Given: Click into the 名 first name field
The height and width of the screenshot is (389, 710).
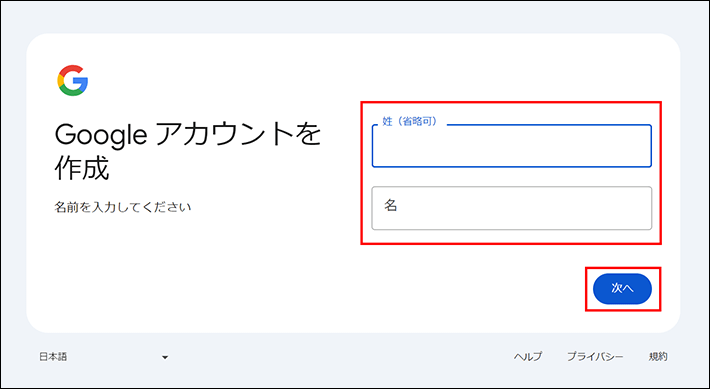Looking at the screenshot, I should coord(512,208).
